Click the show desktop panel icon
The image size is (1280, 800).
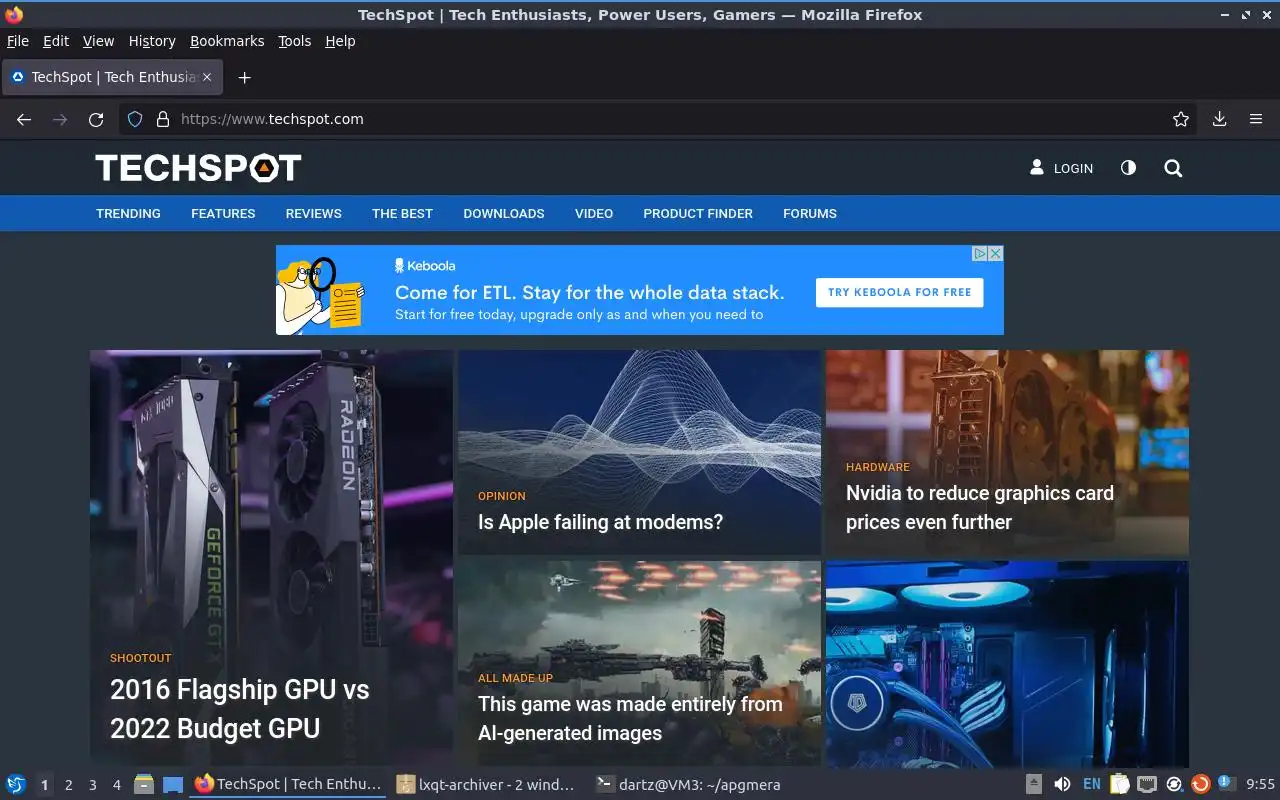[173, 784]
